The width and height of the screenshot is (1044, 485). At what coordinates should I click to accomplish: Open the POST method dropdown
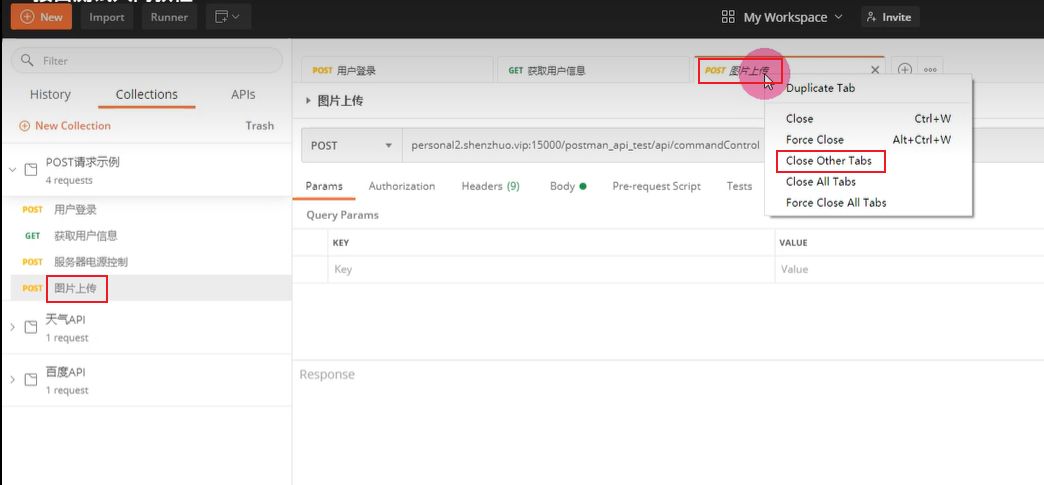click(x=350, y=146)
